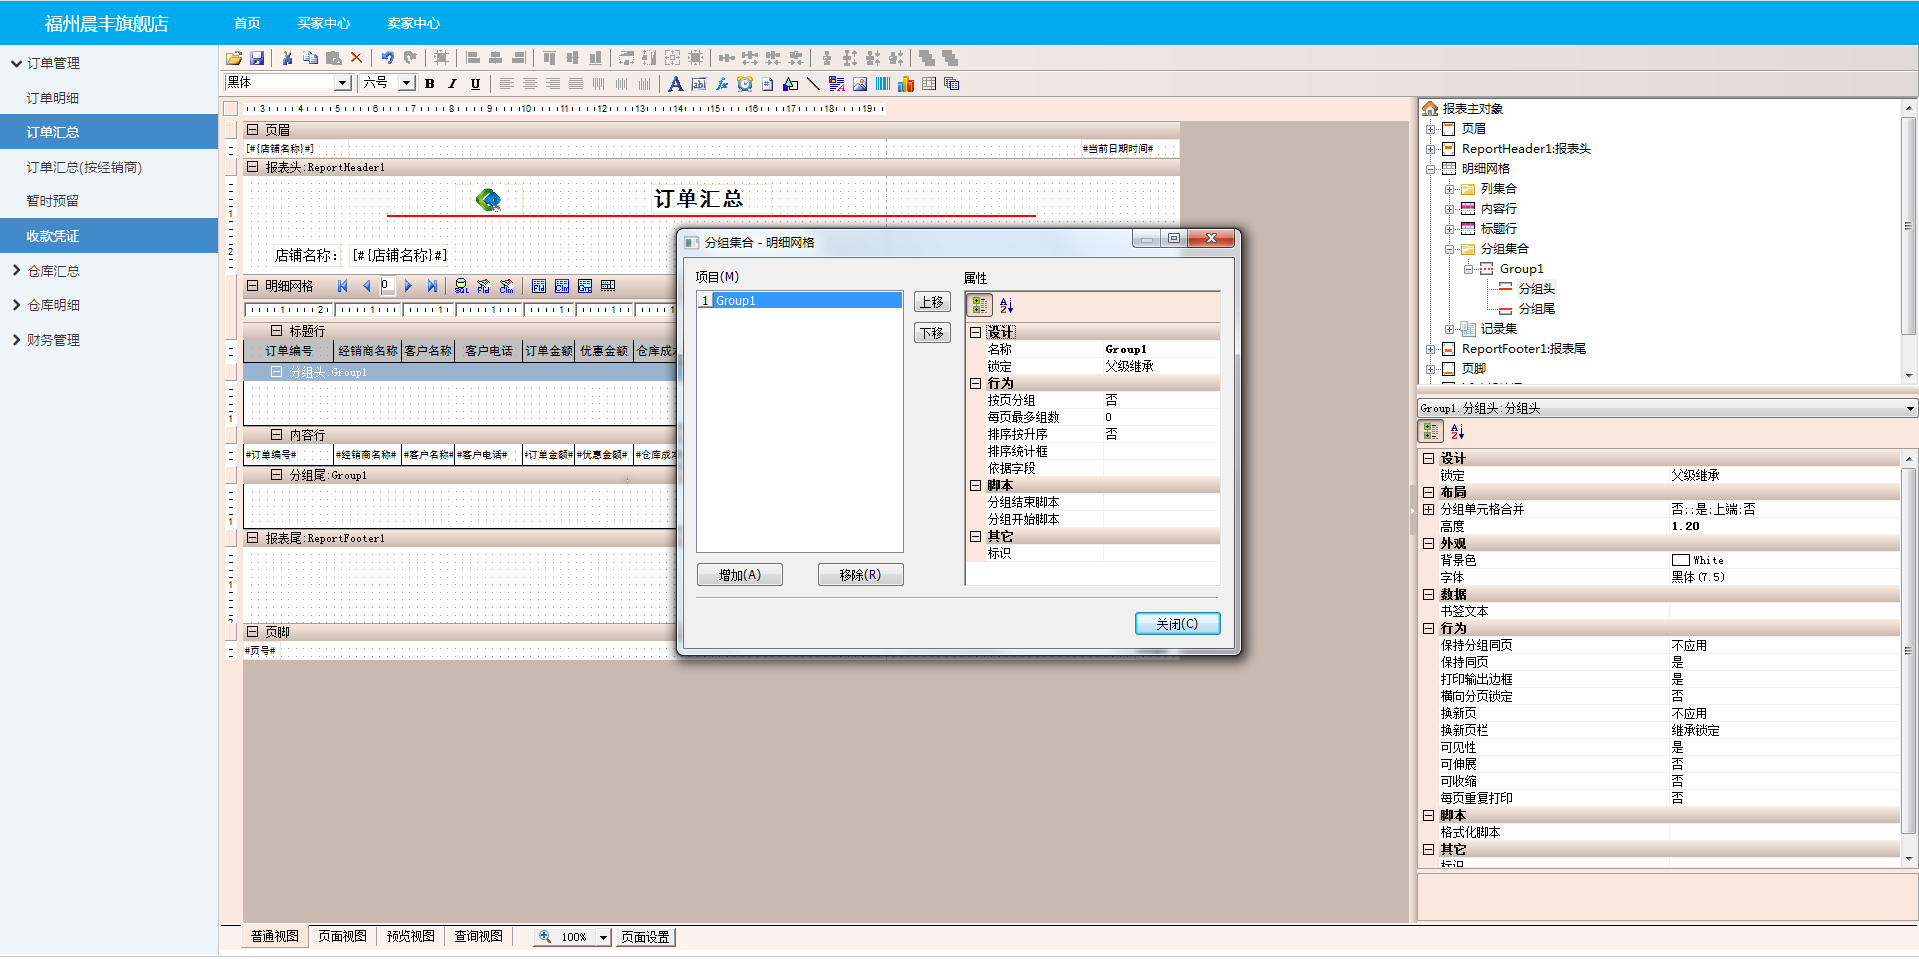1919x959 pixels.
Task: Insert system variable box (clock icon)
Action: click(744, 84)
